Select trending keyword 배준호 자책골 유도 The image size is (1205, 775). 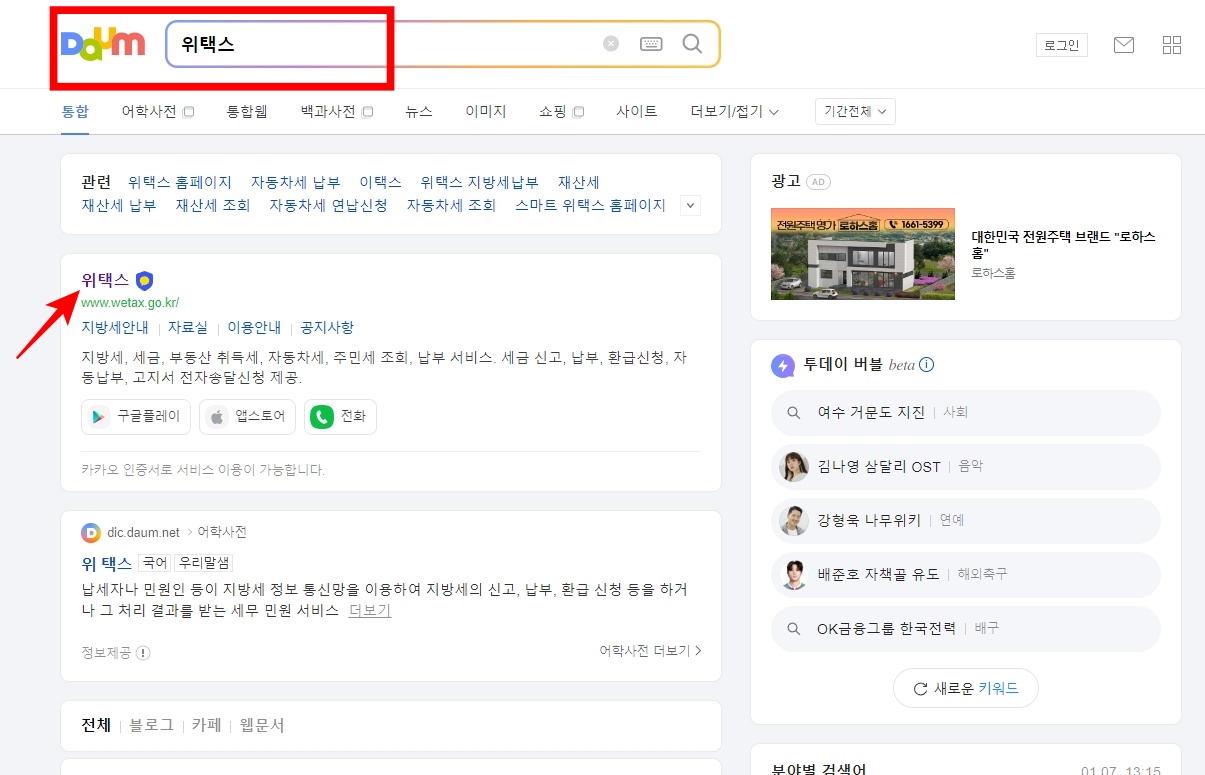coord(966,574)
